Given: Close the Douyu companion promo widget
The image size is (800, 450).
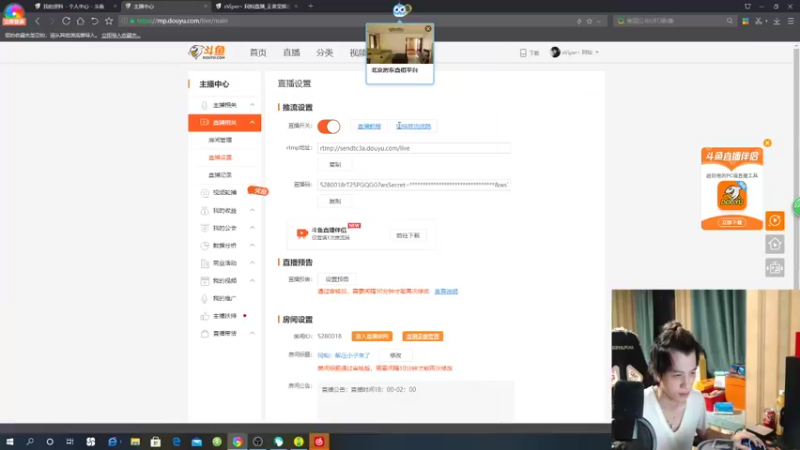Looking at the screenshot, I should click(x=767, y=143).
